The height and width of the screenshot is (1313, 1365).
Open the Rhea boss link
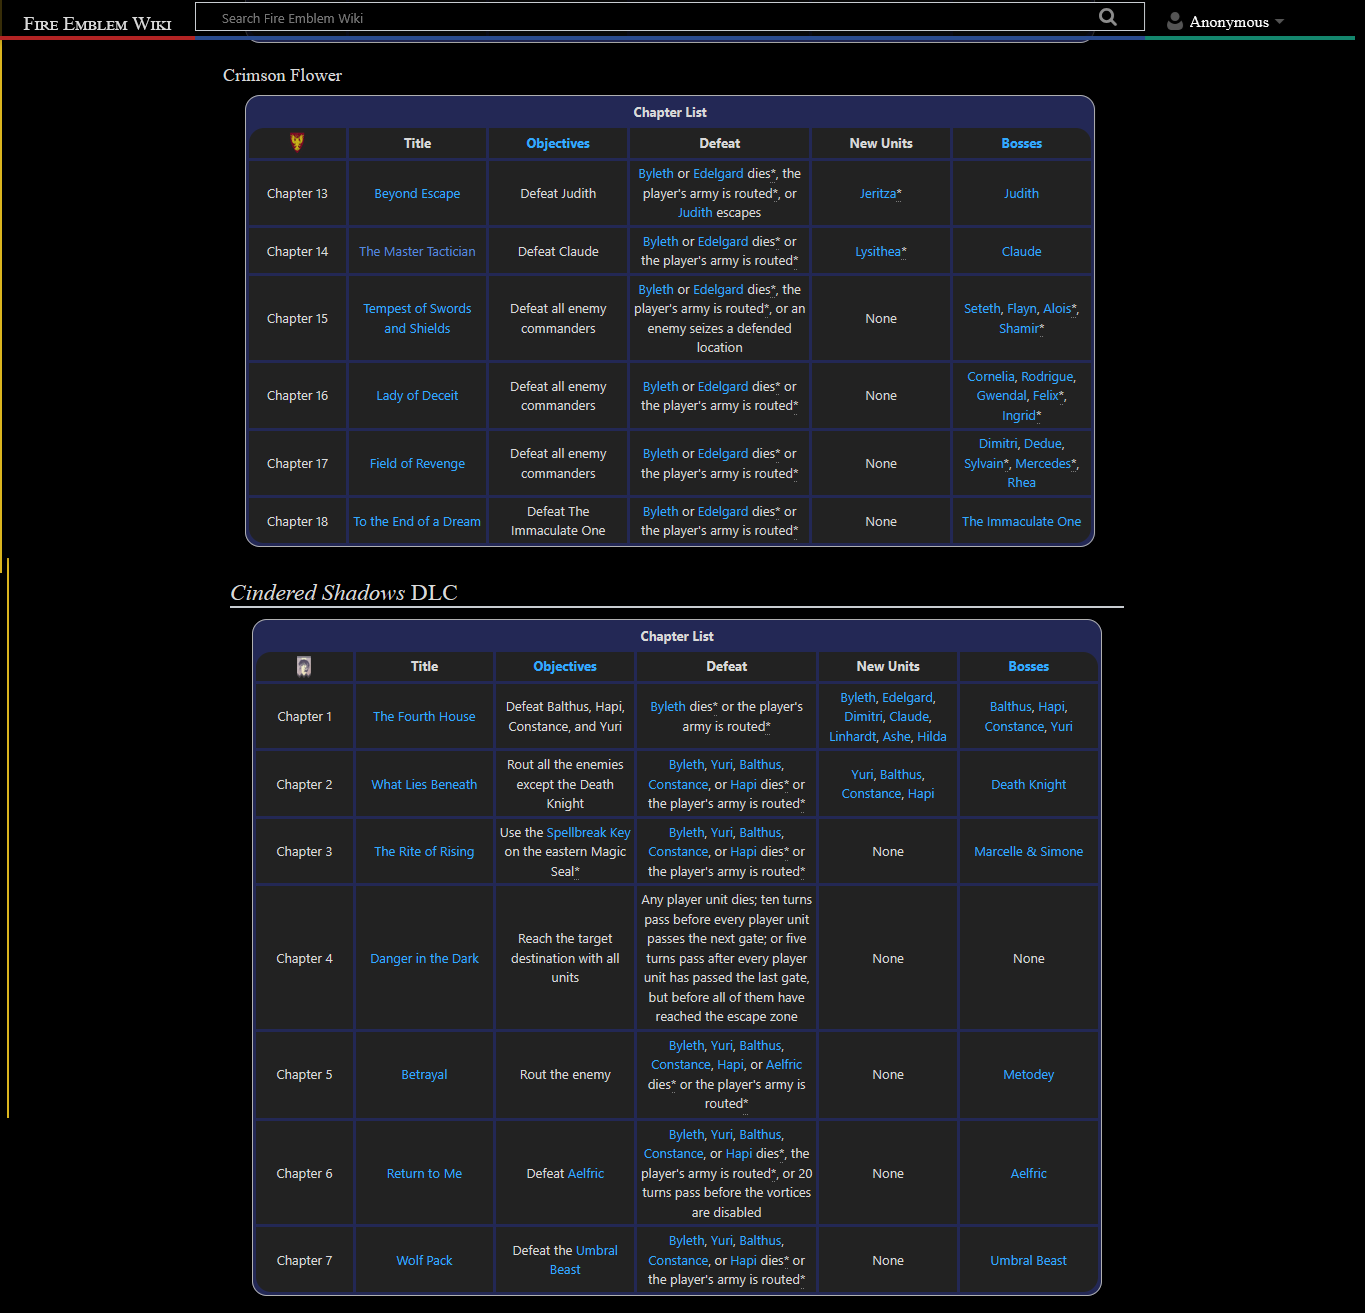click(x=1021, y=483)
